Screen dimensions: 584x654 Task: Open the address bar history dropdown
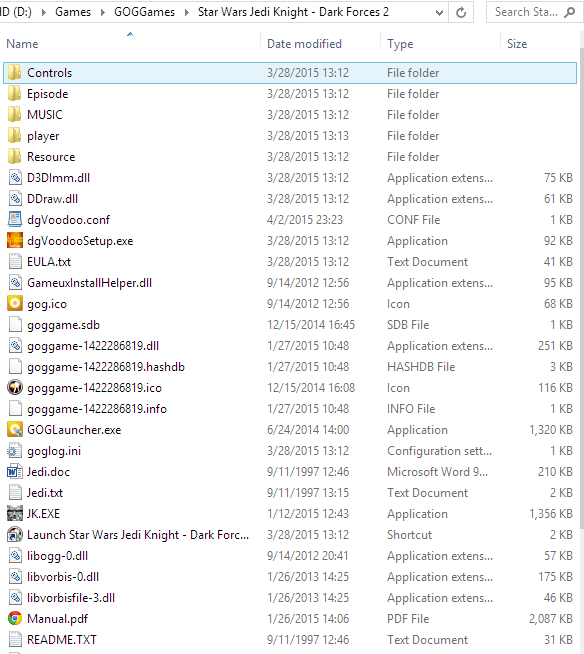pos(439,13)
